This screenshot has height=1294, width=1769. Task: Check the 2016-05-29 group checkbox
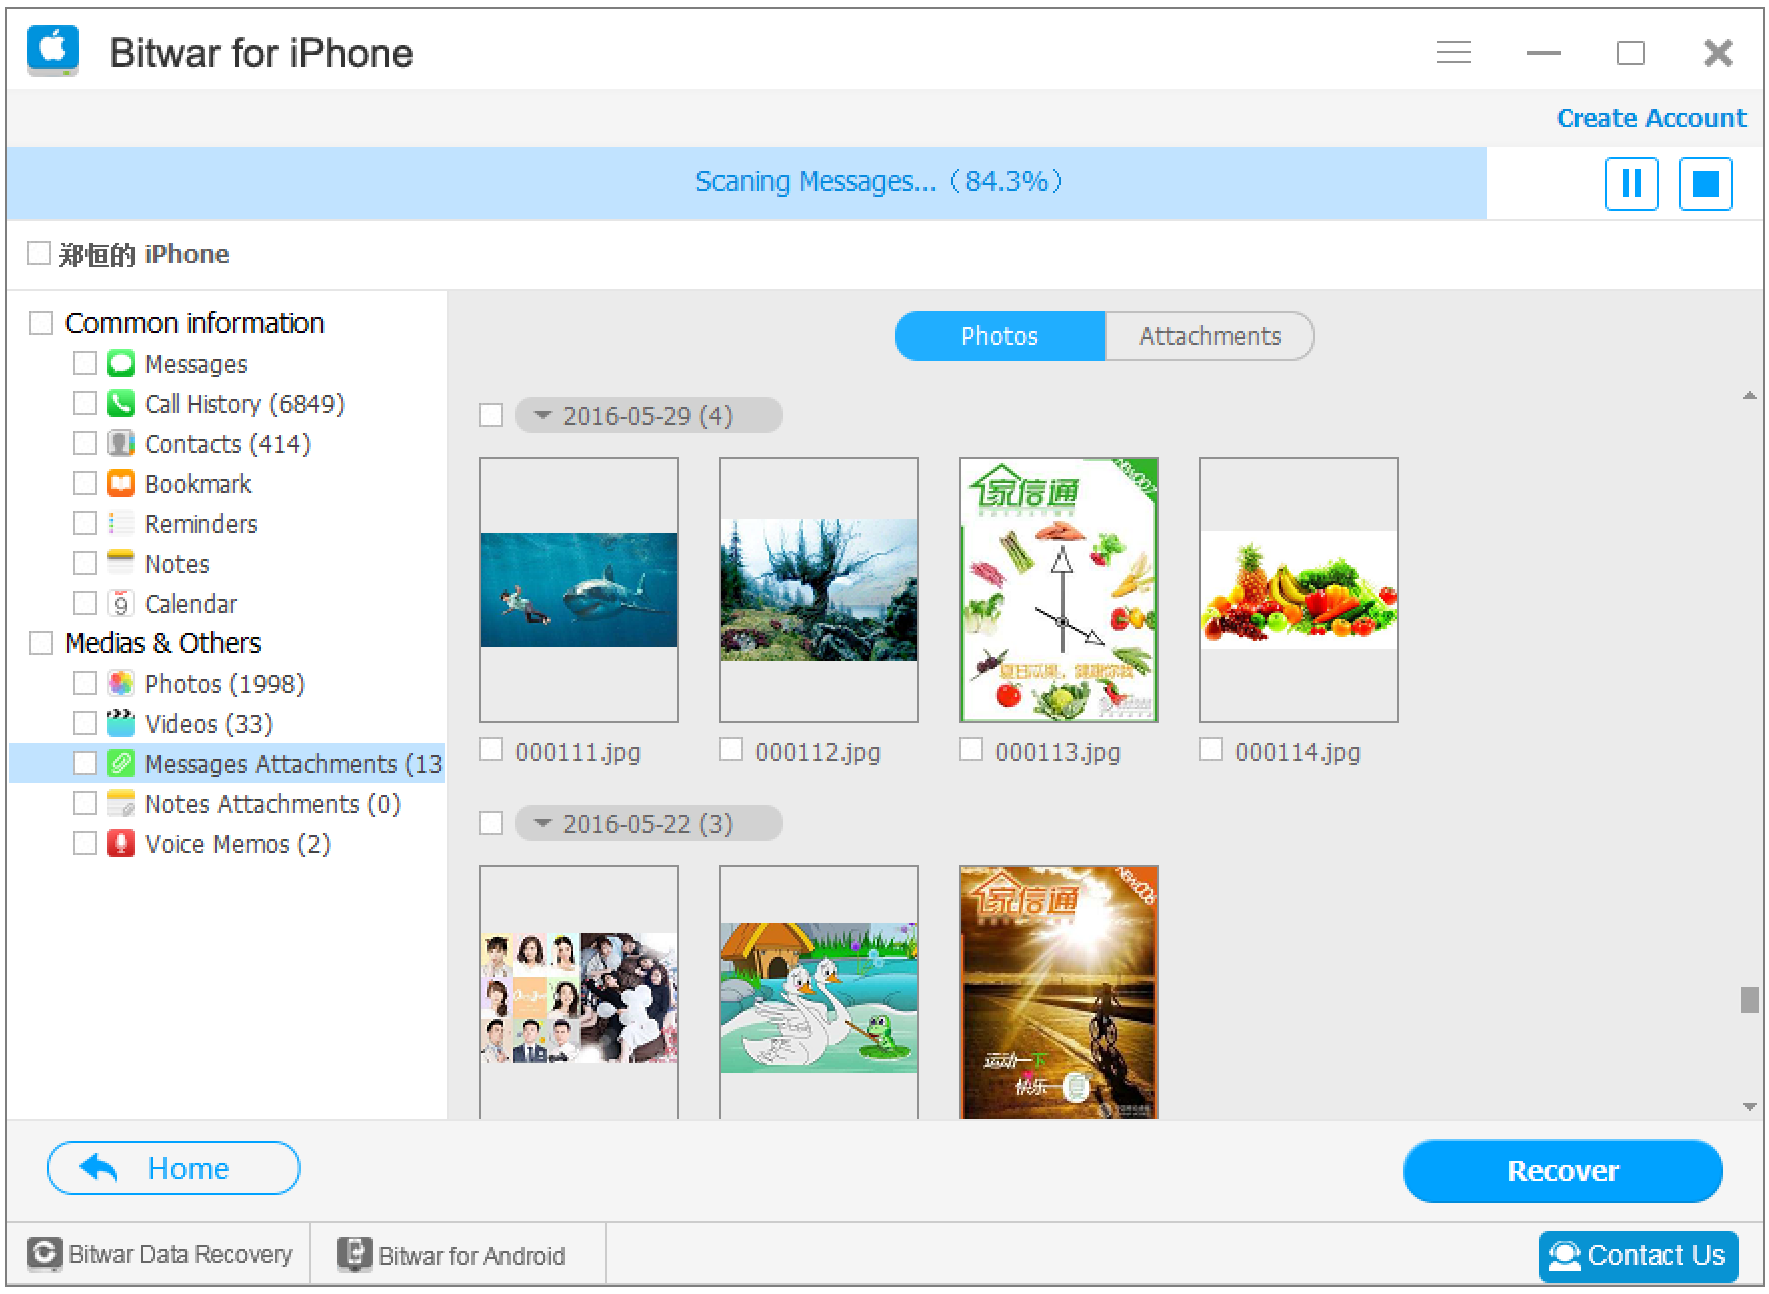click(x=491, y=415)
